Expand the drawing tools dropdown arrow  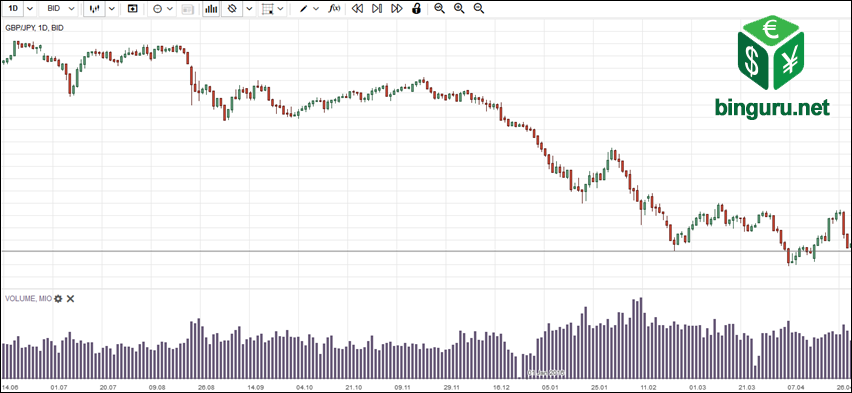point(316,9)
